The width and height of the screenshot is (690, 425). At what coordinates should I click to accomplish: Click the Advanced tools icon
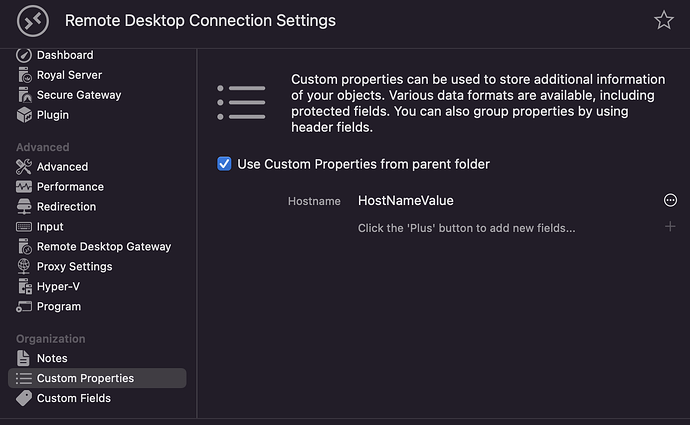pyautogui.click(x=25, y=167)
